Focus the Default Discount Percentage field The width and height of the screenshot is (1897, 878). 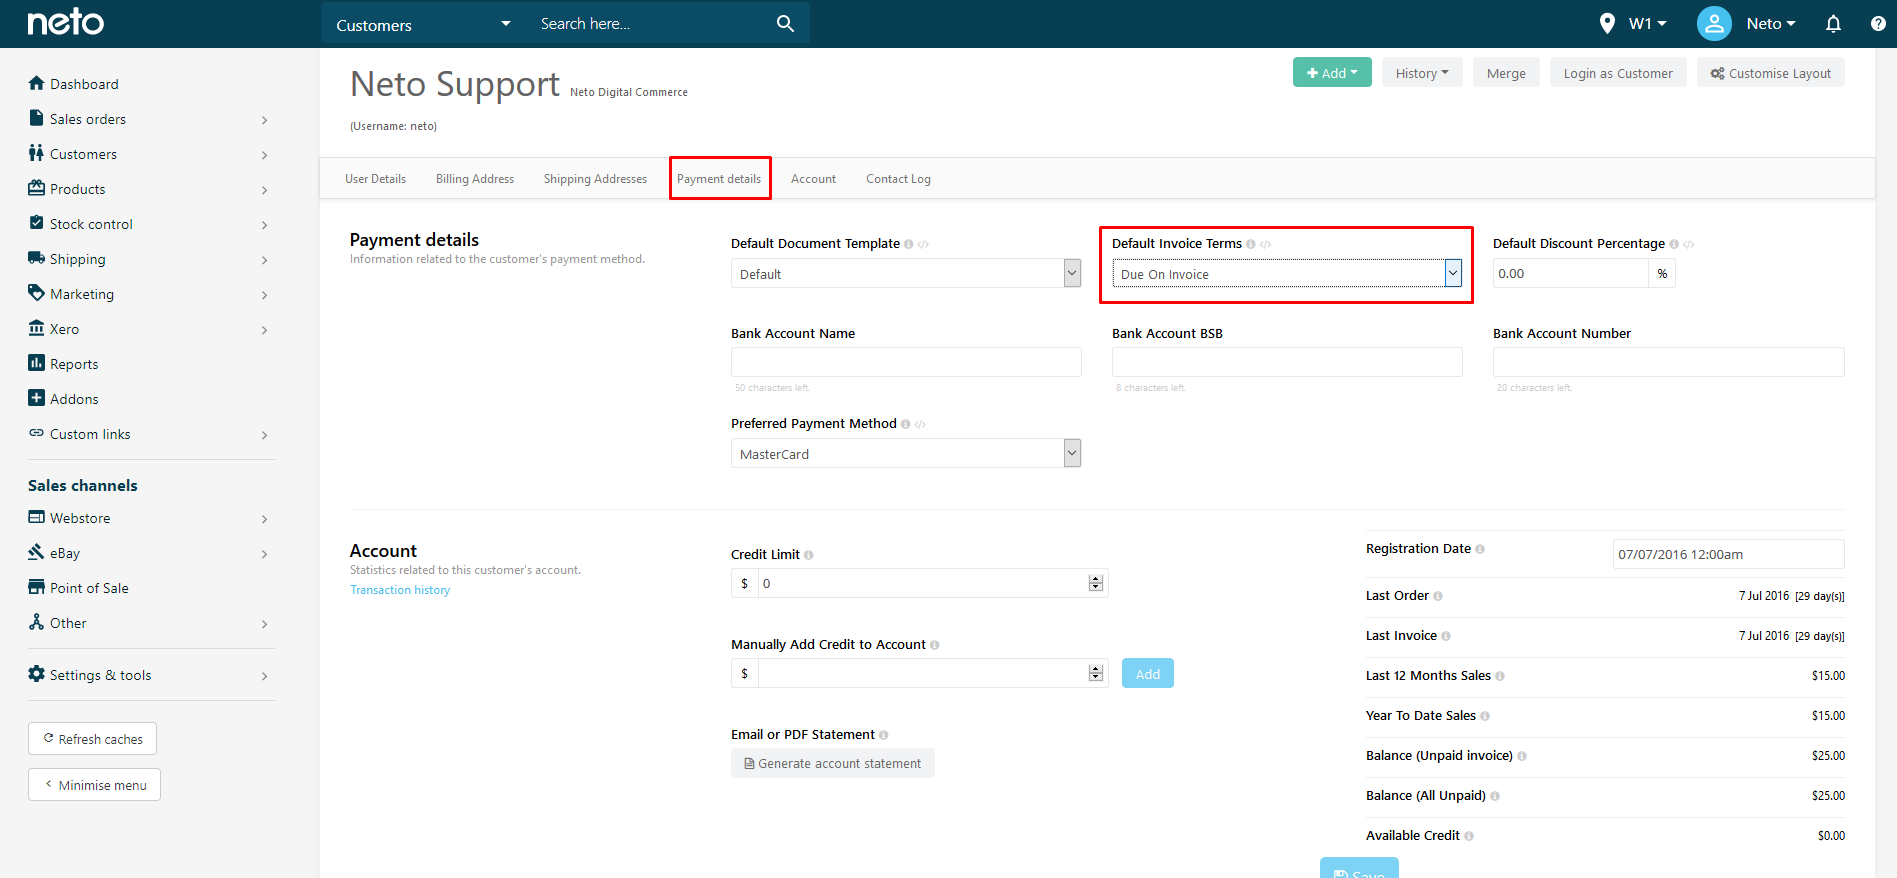(1570, 273)
